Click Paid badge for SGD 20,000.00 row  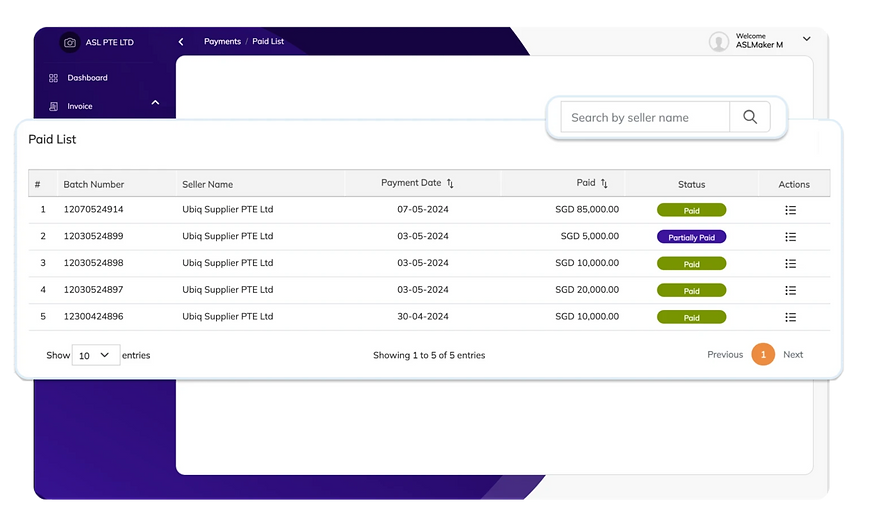pos(691,291)
